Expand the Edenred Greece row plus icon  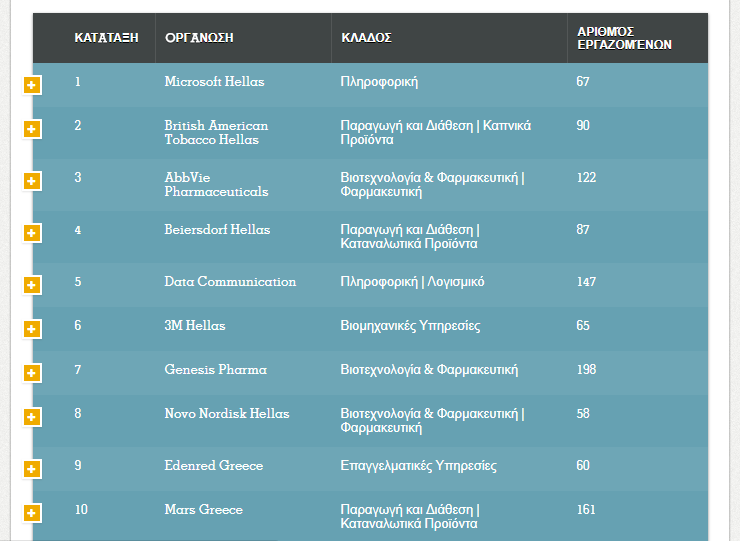pos(32,469)
